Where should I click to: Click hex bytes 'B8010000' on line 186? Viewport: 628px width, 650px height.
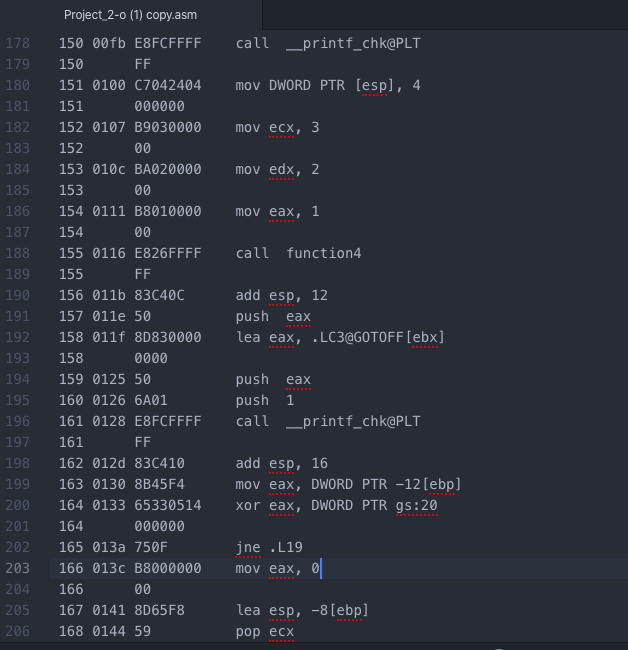(168, 211)
